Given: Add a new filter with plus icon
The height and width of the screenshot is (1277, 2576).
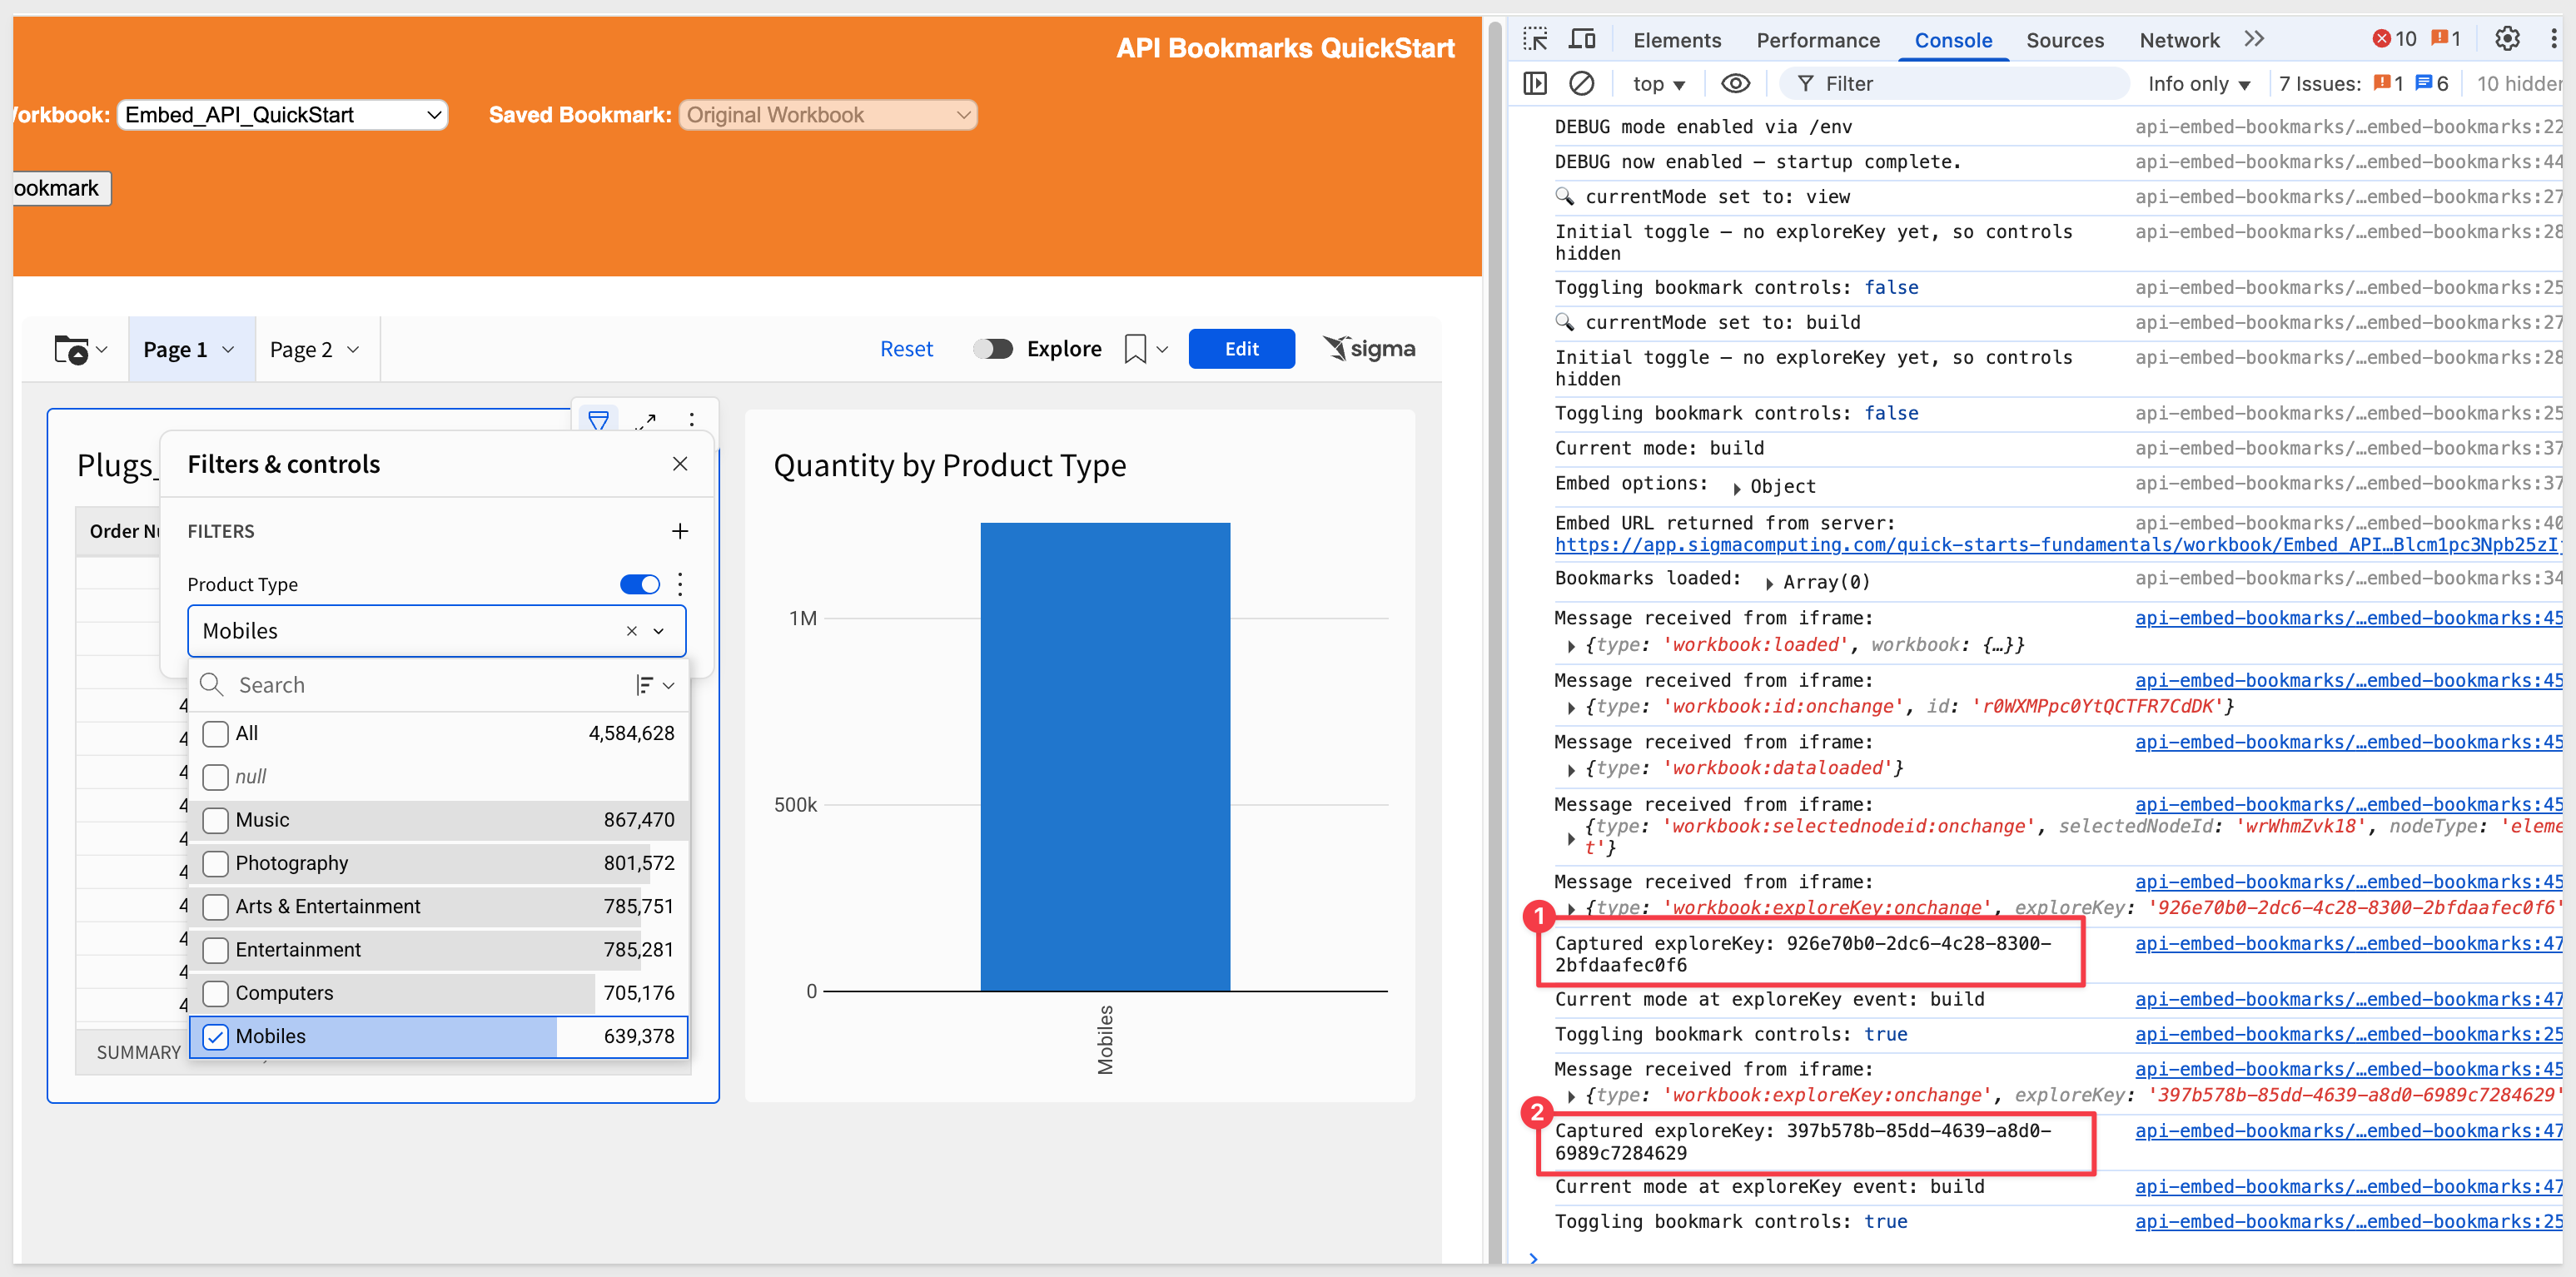Looking at the screenshot, I should coord(680,531).
